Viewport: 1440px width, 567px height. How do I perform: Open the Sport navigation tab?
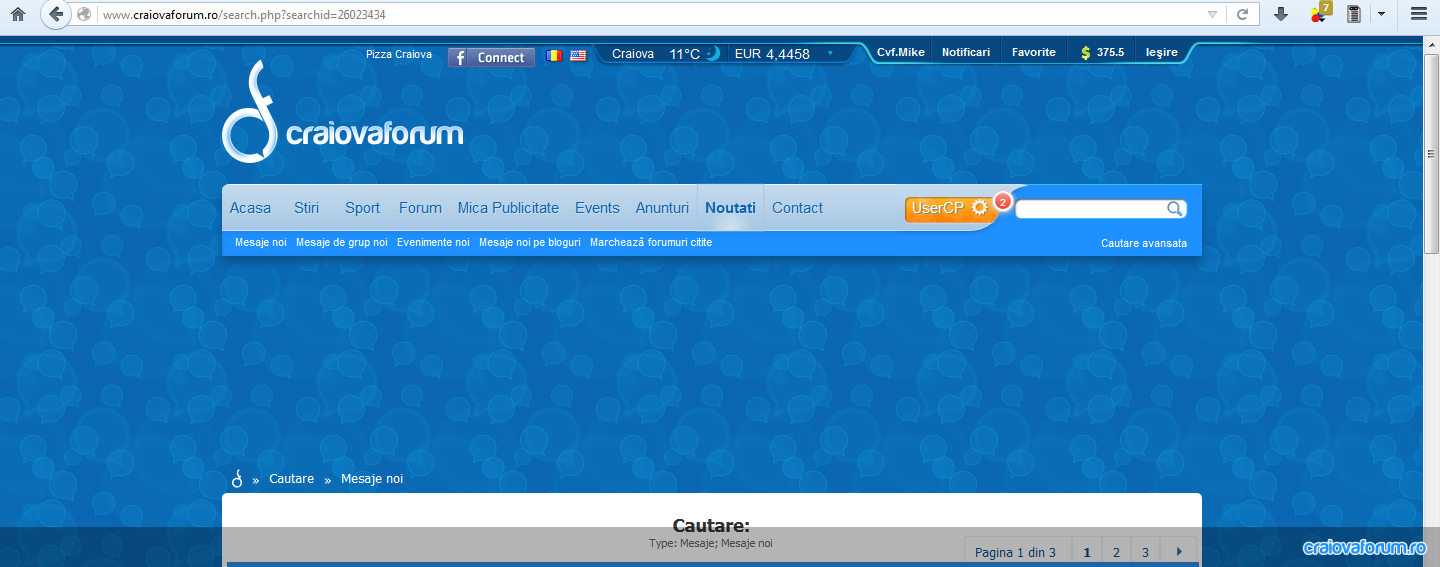(362, 208)
